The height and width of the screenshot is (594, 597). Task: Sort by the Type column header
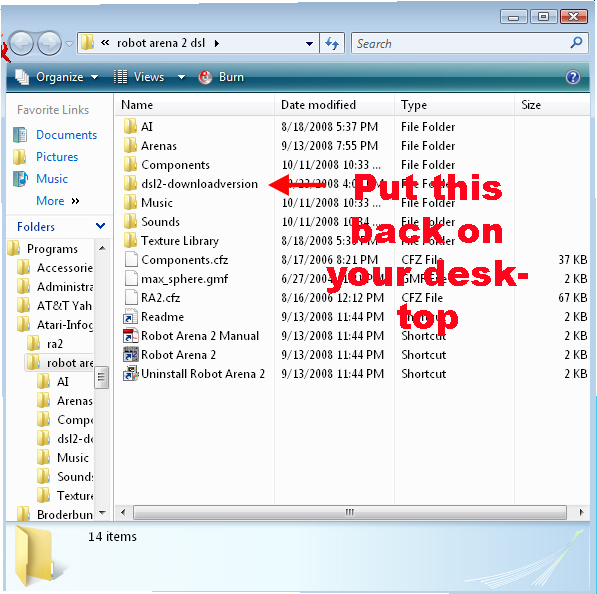pos(455,105)
